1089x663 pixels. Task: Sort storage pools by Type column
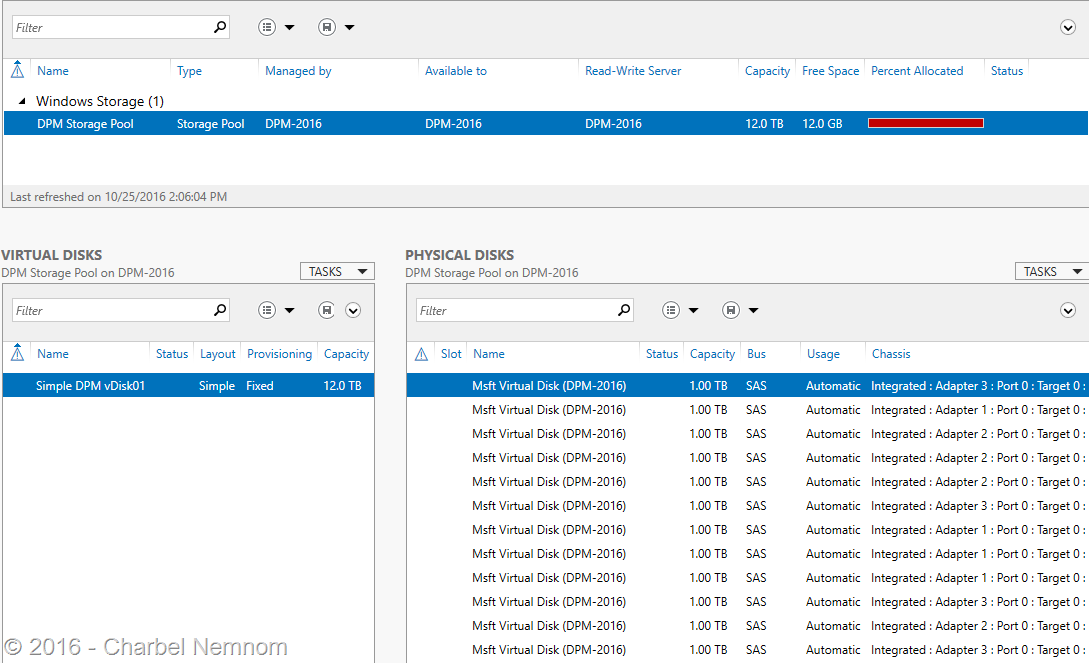189,71
